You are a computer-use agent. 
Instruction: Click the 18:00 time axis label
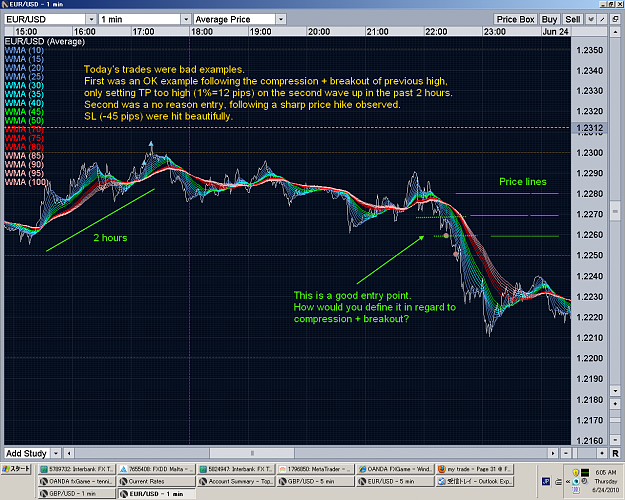[x=202, y=31]
